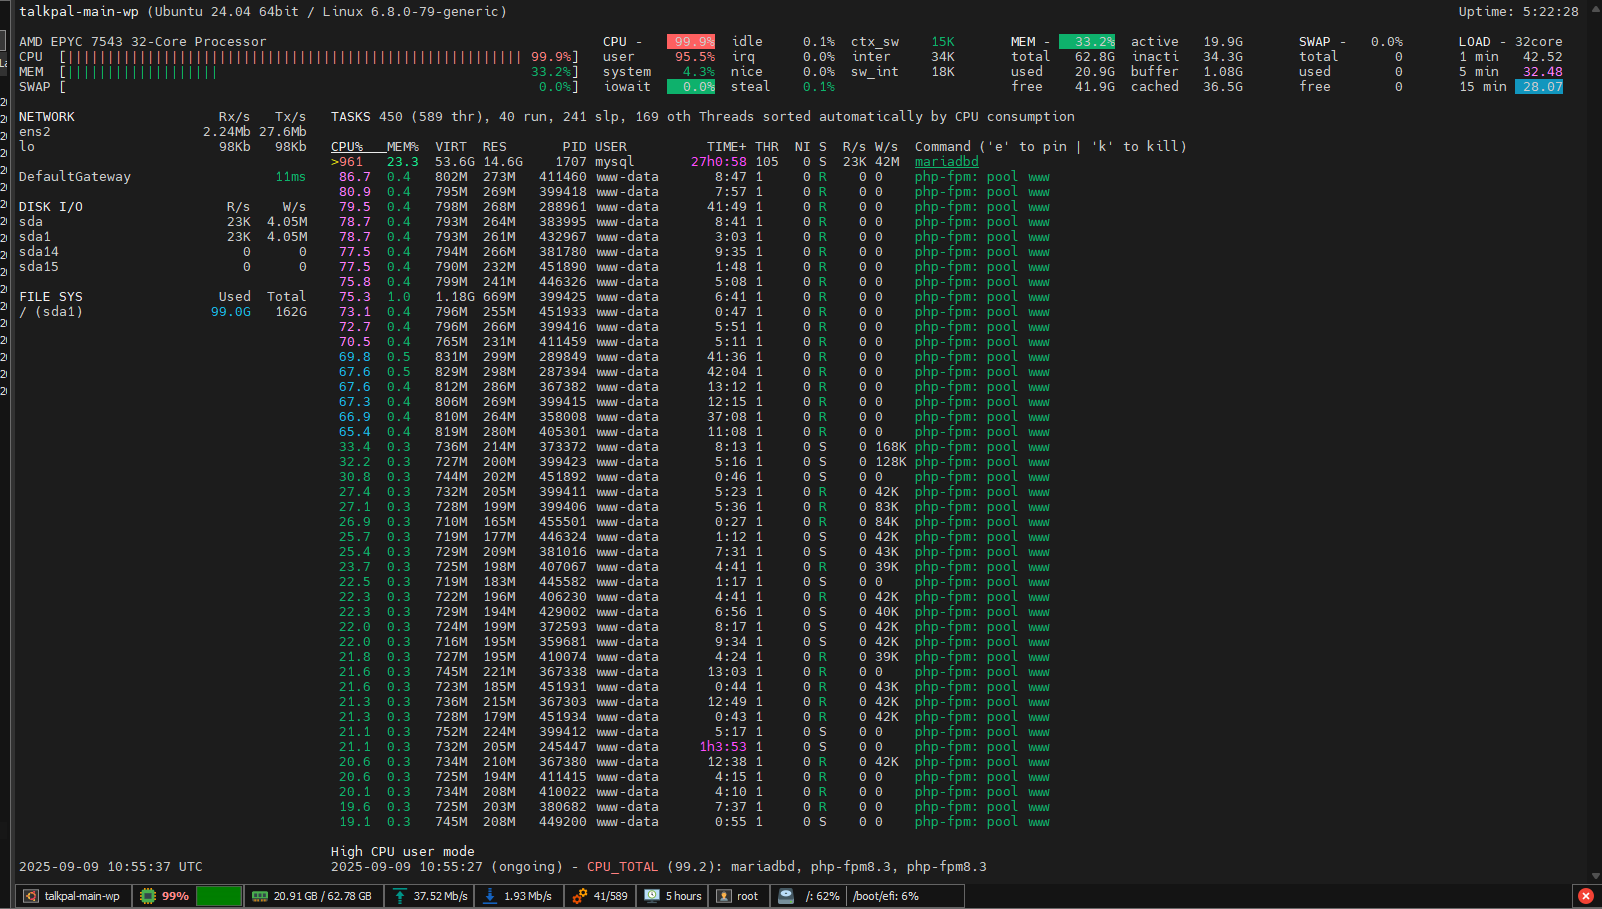Click the CPU% column header
The width and height of the screenshot is (1602, 909).
click(347, 147)
